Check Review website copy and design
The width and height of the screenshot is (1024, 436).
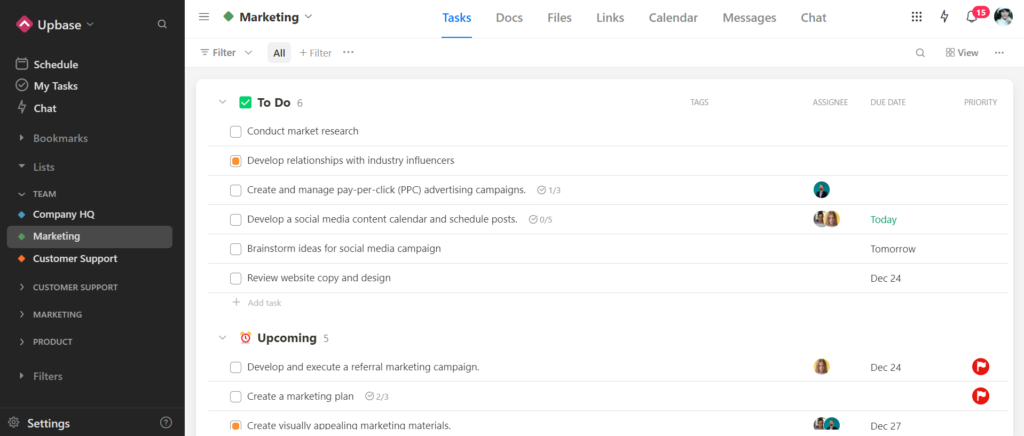click(x=236, y=278)
